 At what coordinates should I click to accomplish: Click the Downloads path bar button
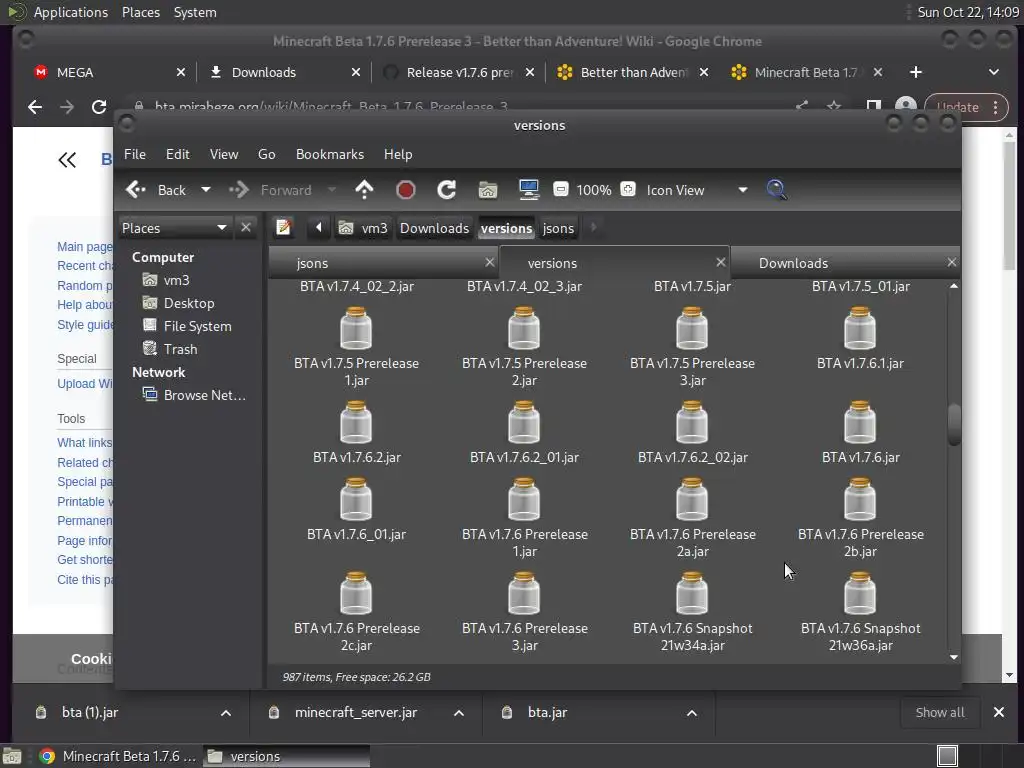tap(434, 228)
